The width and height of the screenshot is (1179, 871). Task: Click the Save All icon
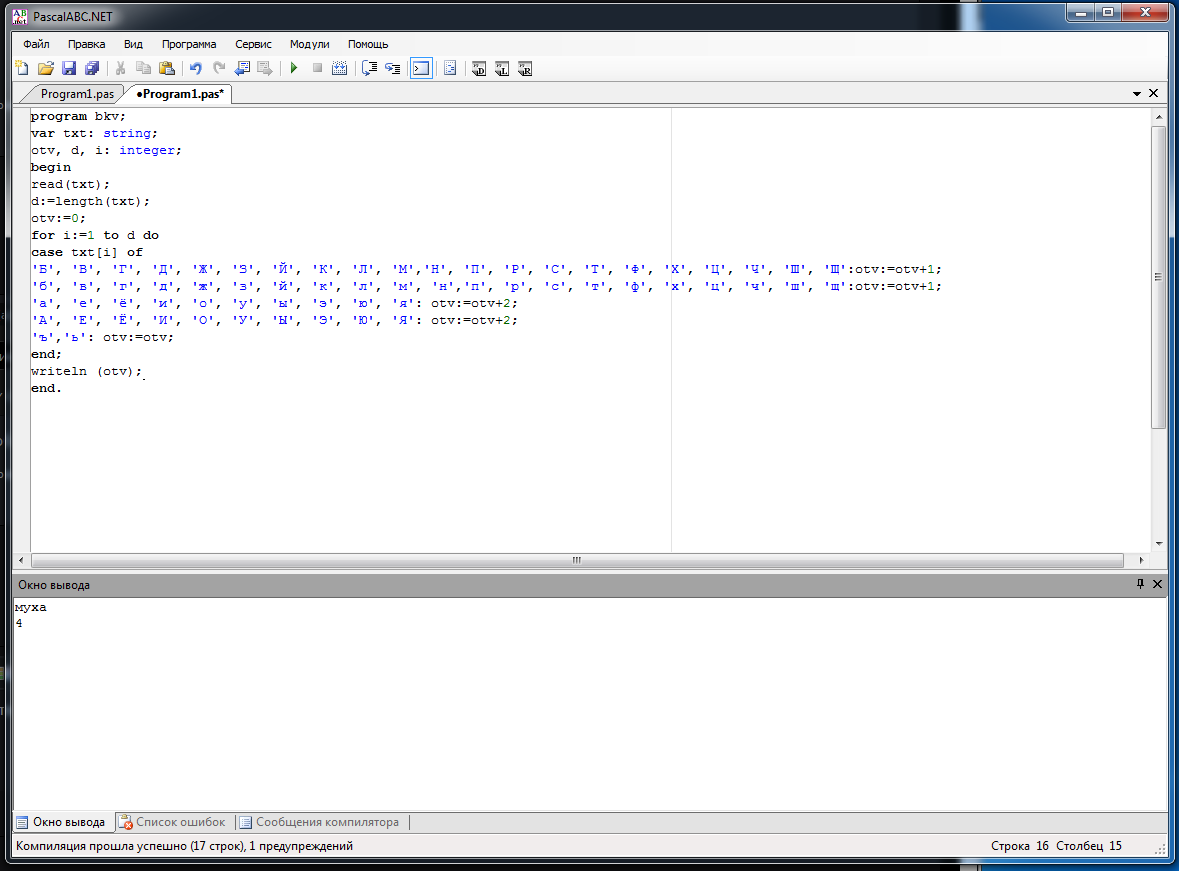pyautogui.click(x=92, y=69)
